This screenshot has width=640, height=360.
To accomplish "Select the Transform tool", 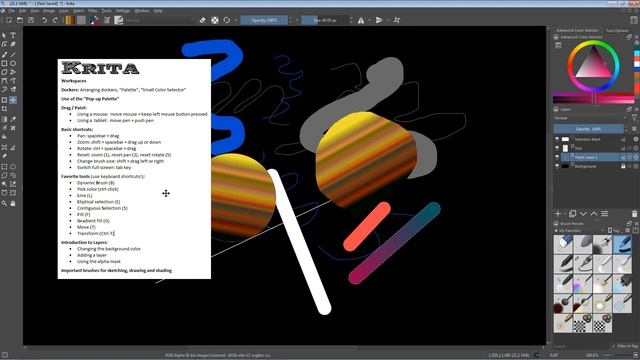I will click(x=4, y=100).
